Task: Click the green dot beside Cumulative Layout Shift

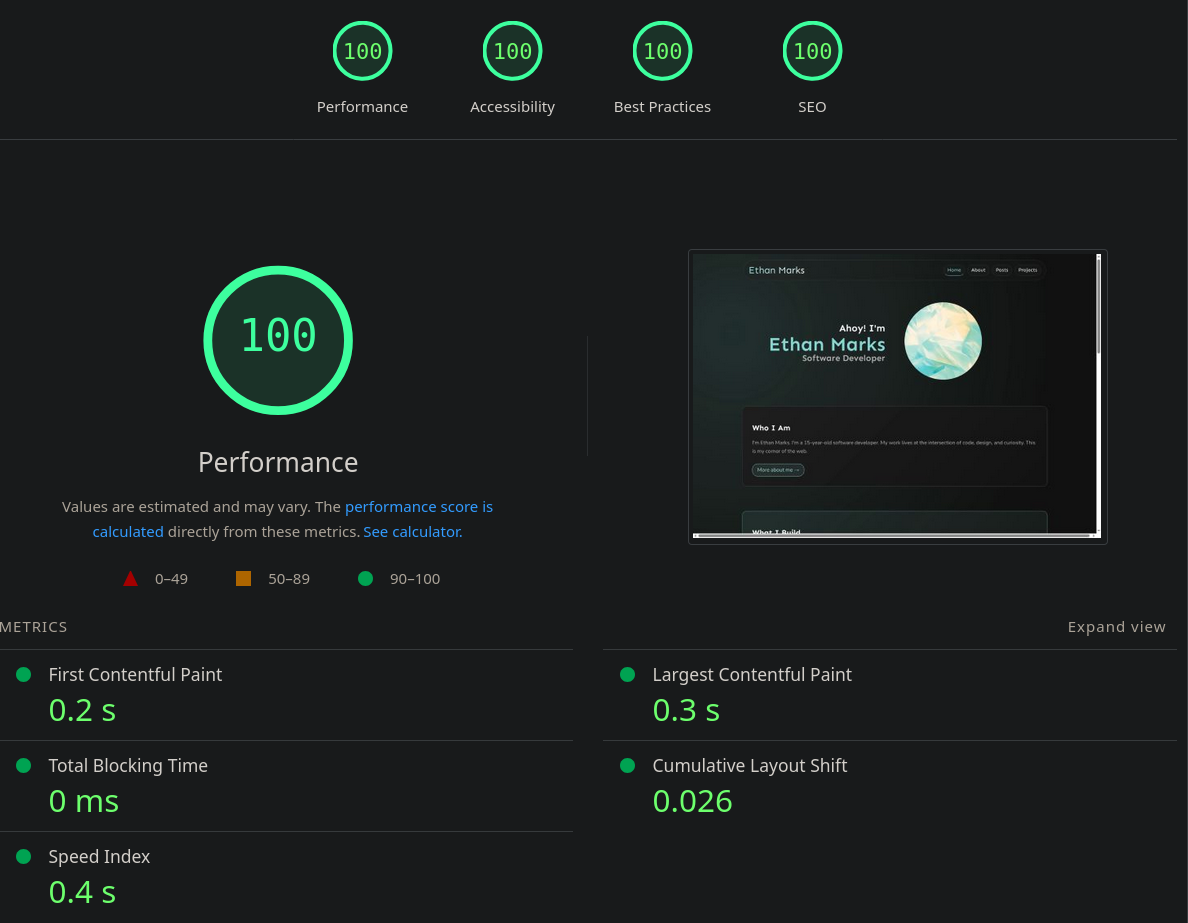Action: click(627, 766)
